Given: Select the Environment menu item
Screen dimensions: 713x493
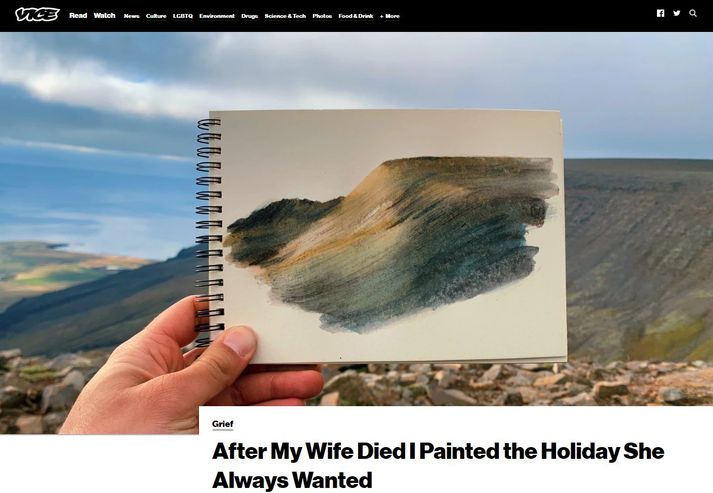Looking at the screenshot, I should (x=216, y=16).
